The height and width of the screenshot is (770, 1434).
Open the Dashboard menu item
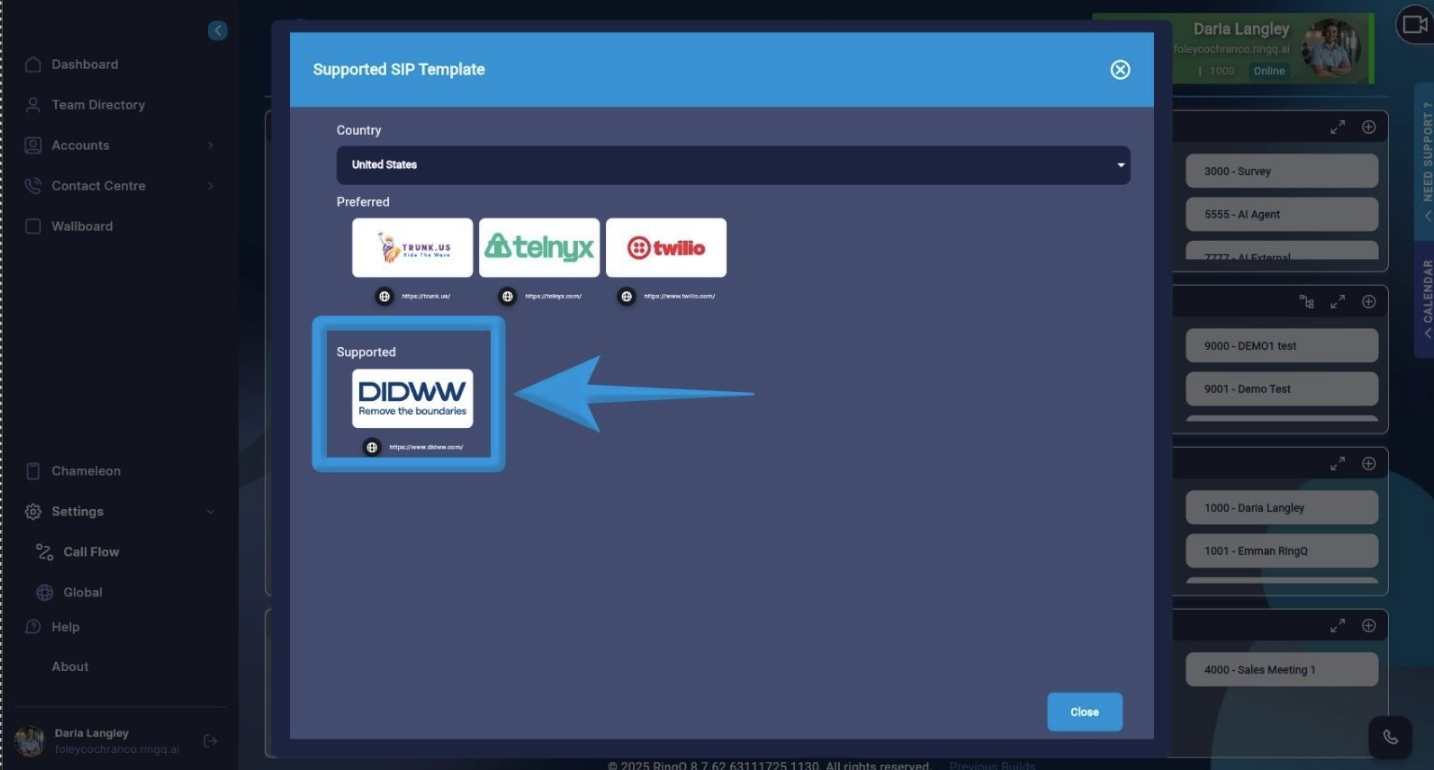click(x=84, y=64)
